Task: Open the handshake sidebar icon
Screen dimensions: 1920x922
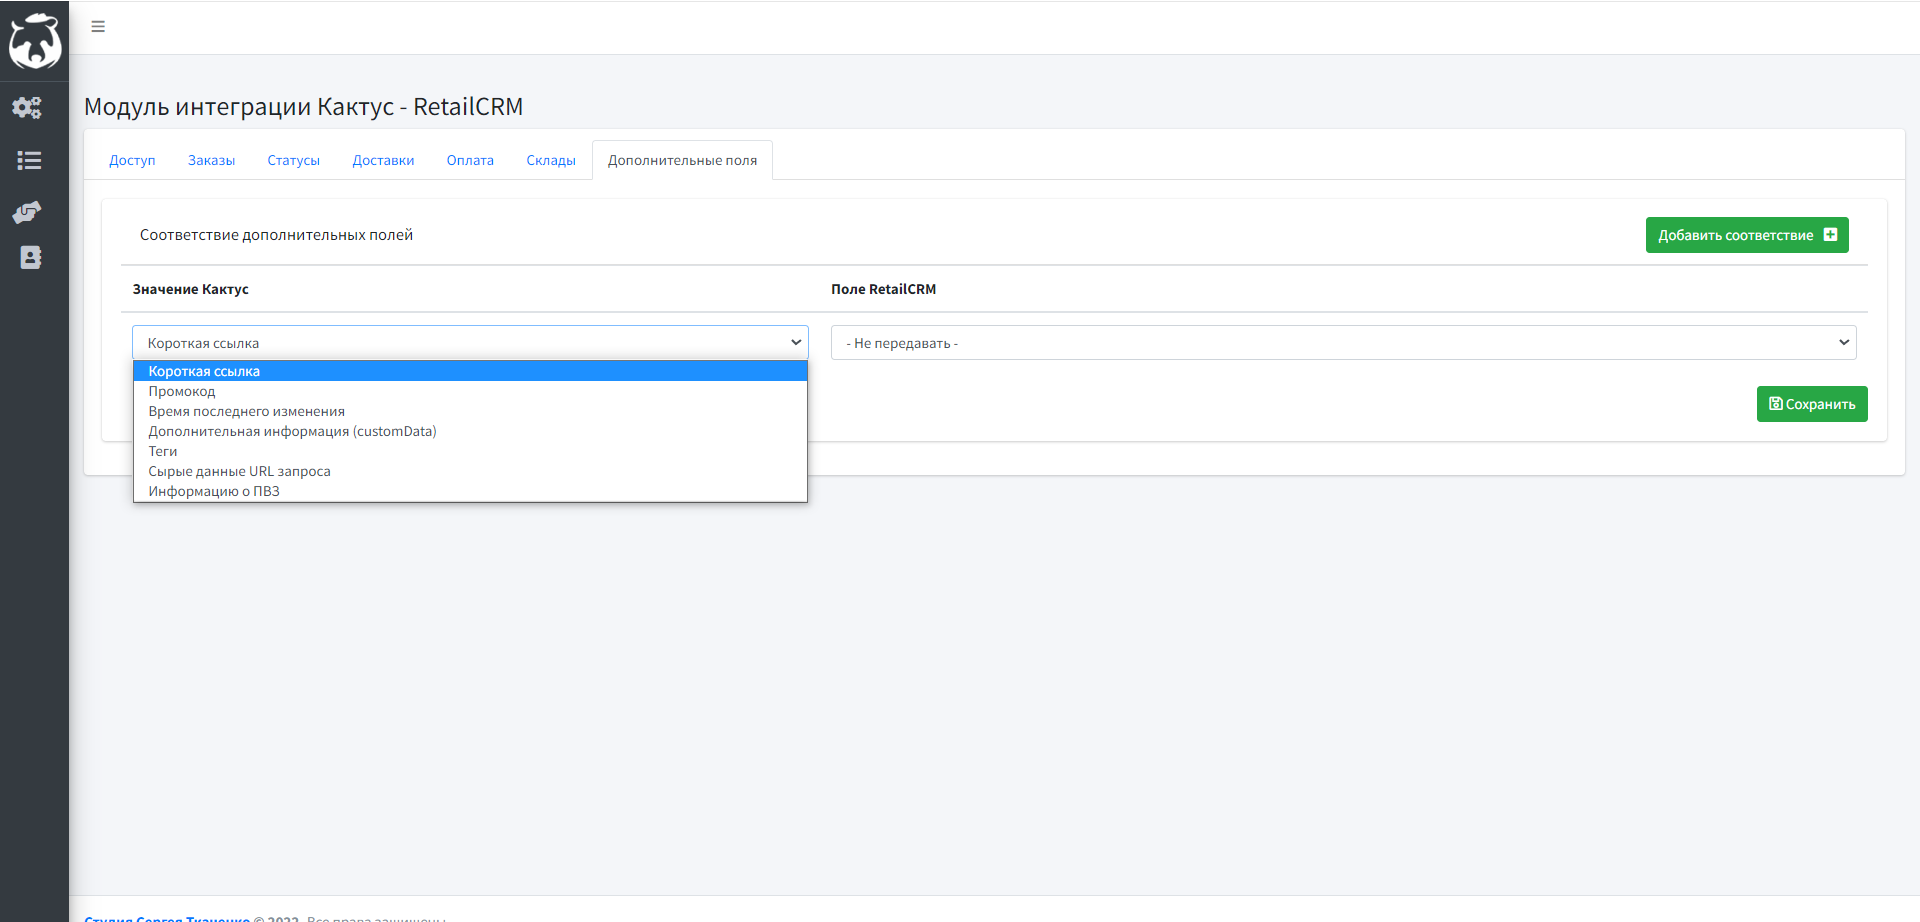Action: click(x=27, y=211)
